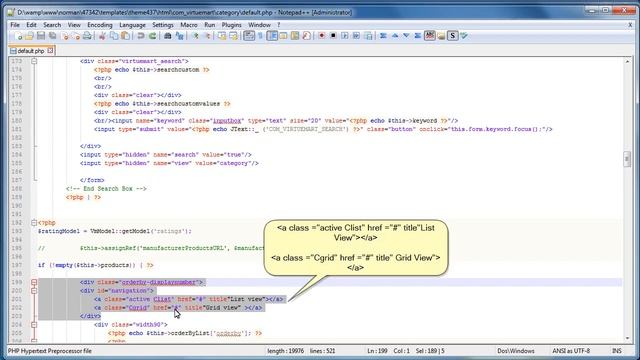Viewport: 640px width, 360px height.
Task: Click the Zoom Out toolbar icon
Action: pos(207,36)
